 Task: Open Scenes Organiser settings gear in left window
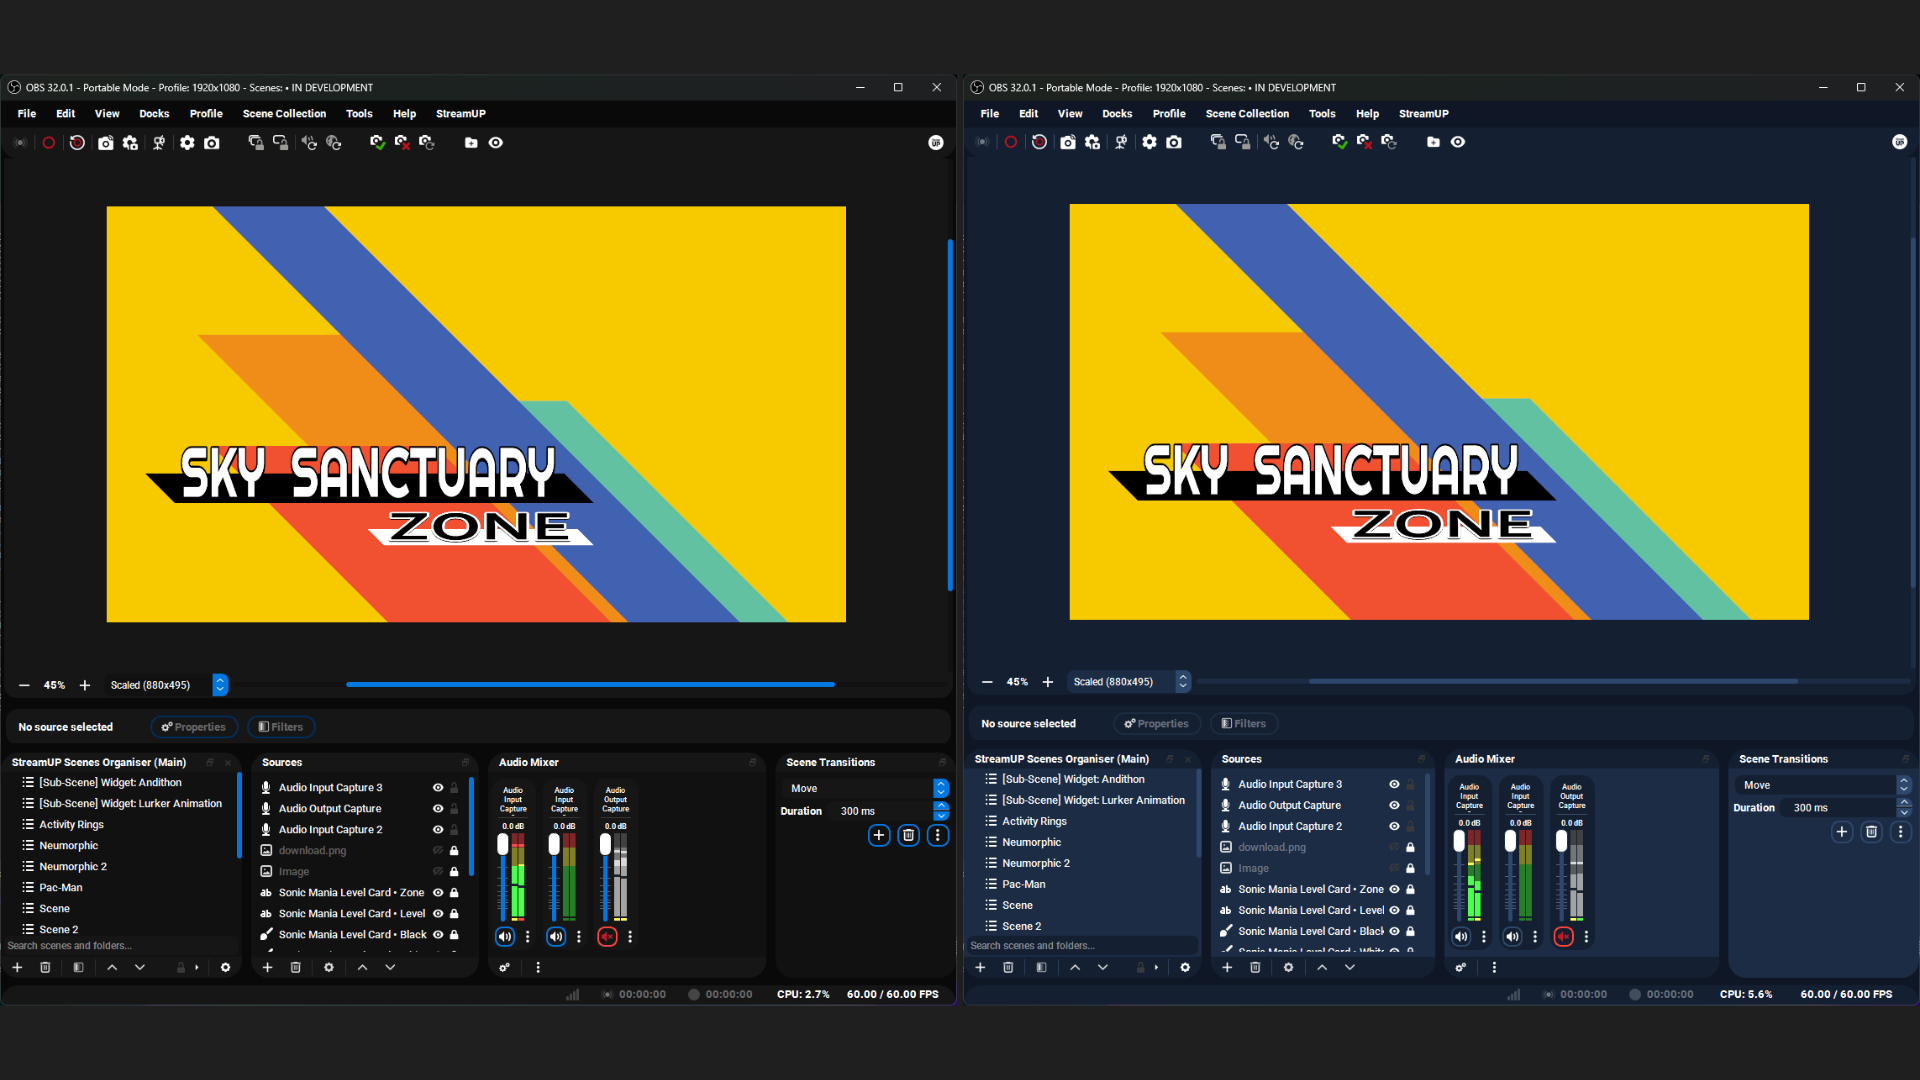225,967
